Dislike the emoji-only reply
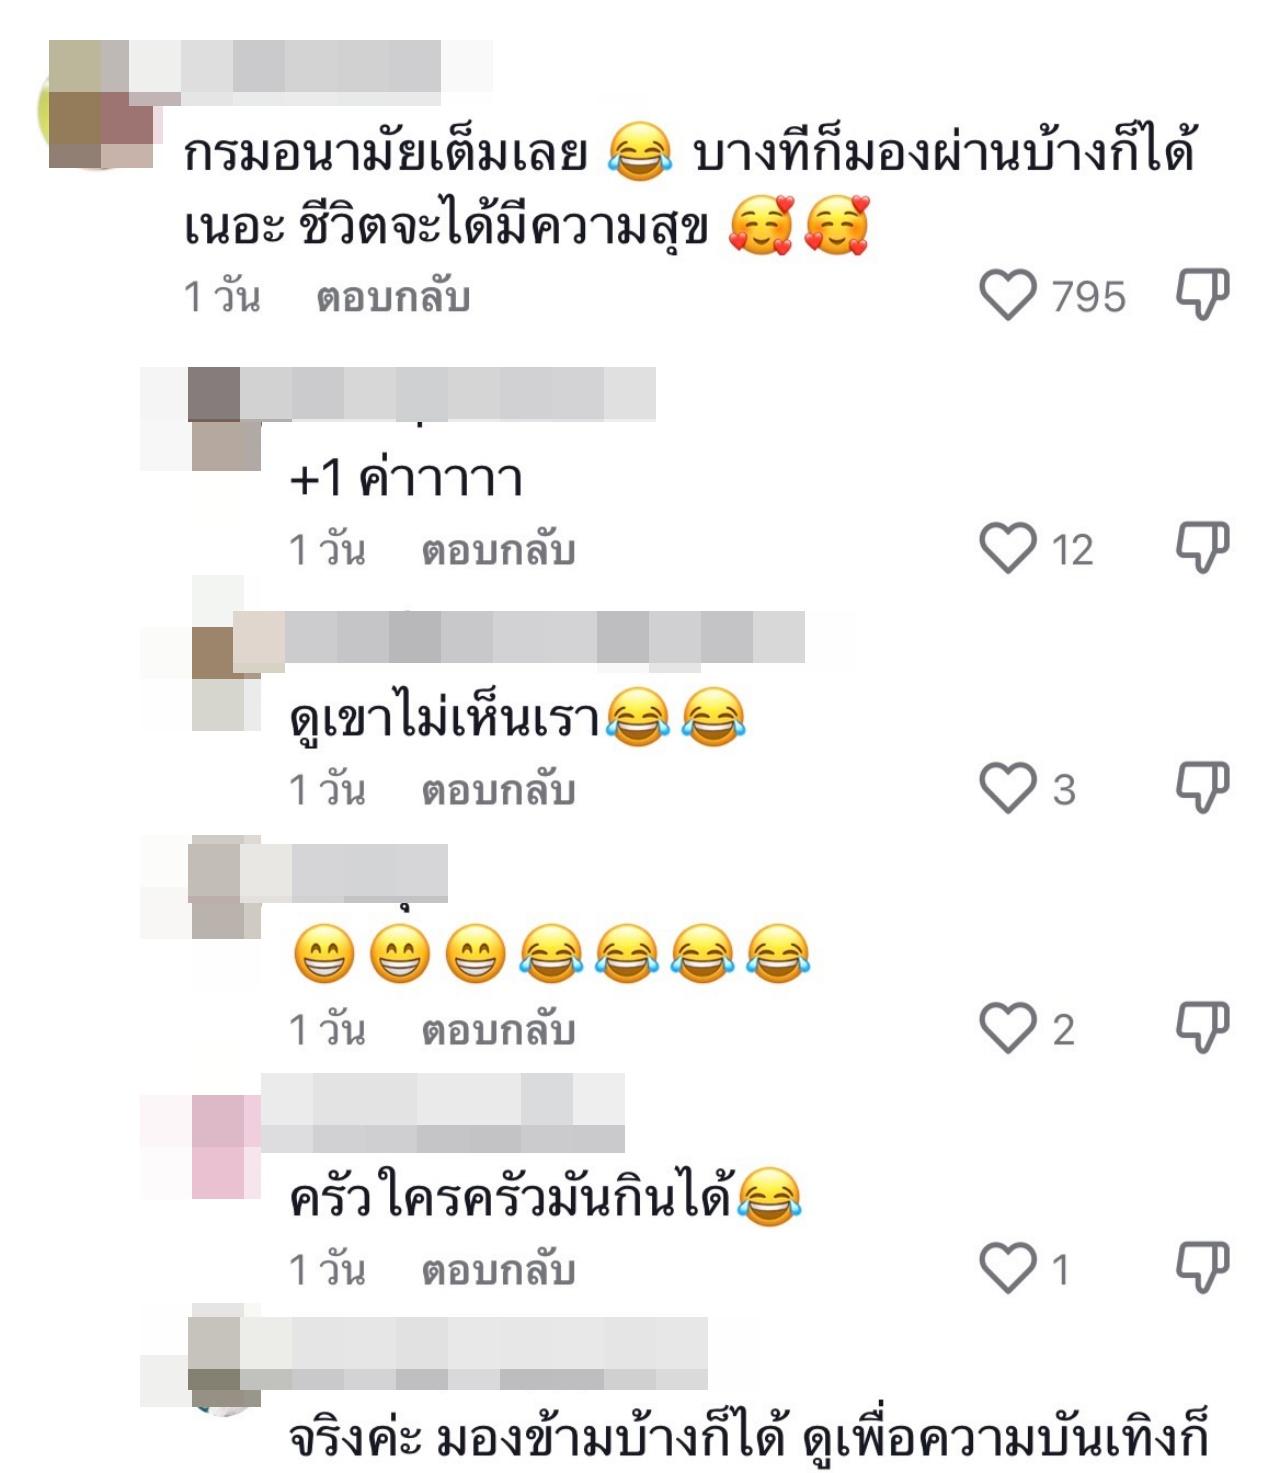This screenshot has height=1473, width=1280. tap(1201, 1027)
